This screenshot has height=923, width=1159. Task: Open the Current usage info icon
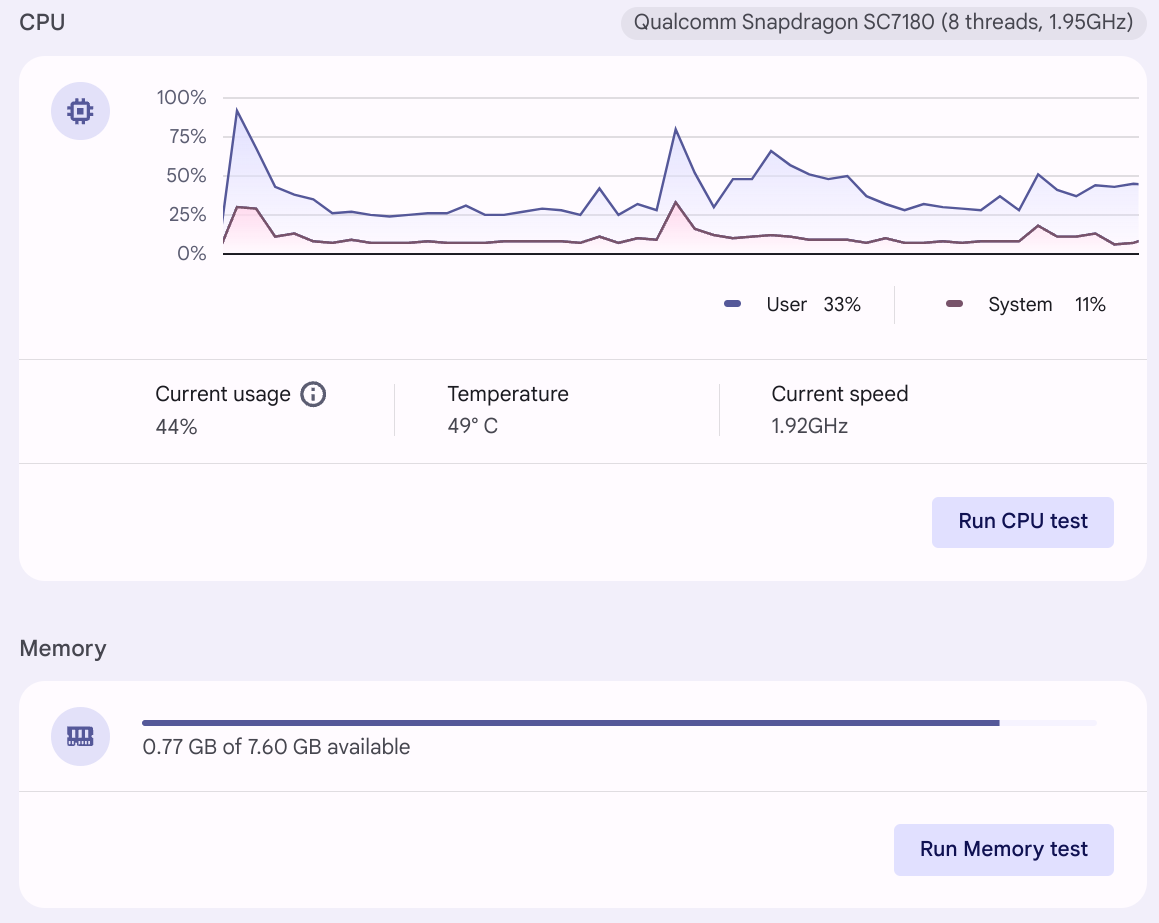click(x=313, y=394)
